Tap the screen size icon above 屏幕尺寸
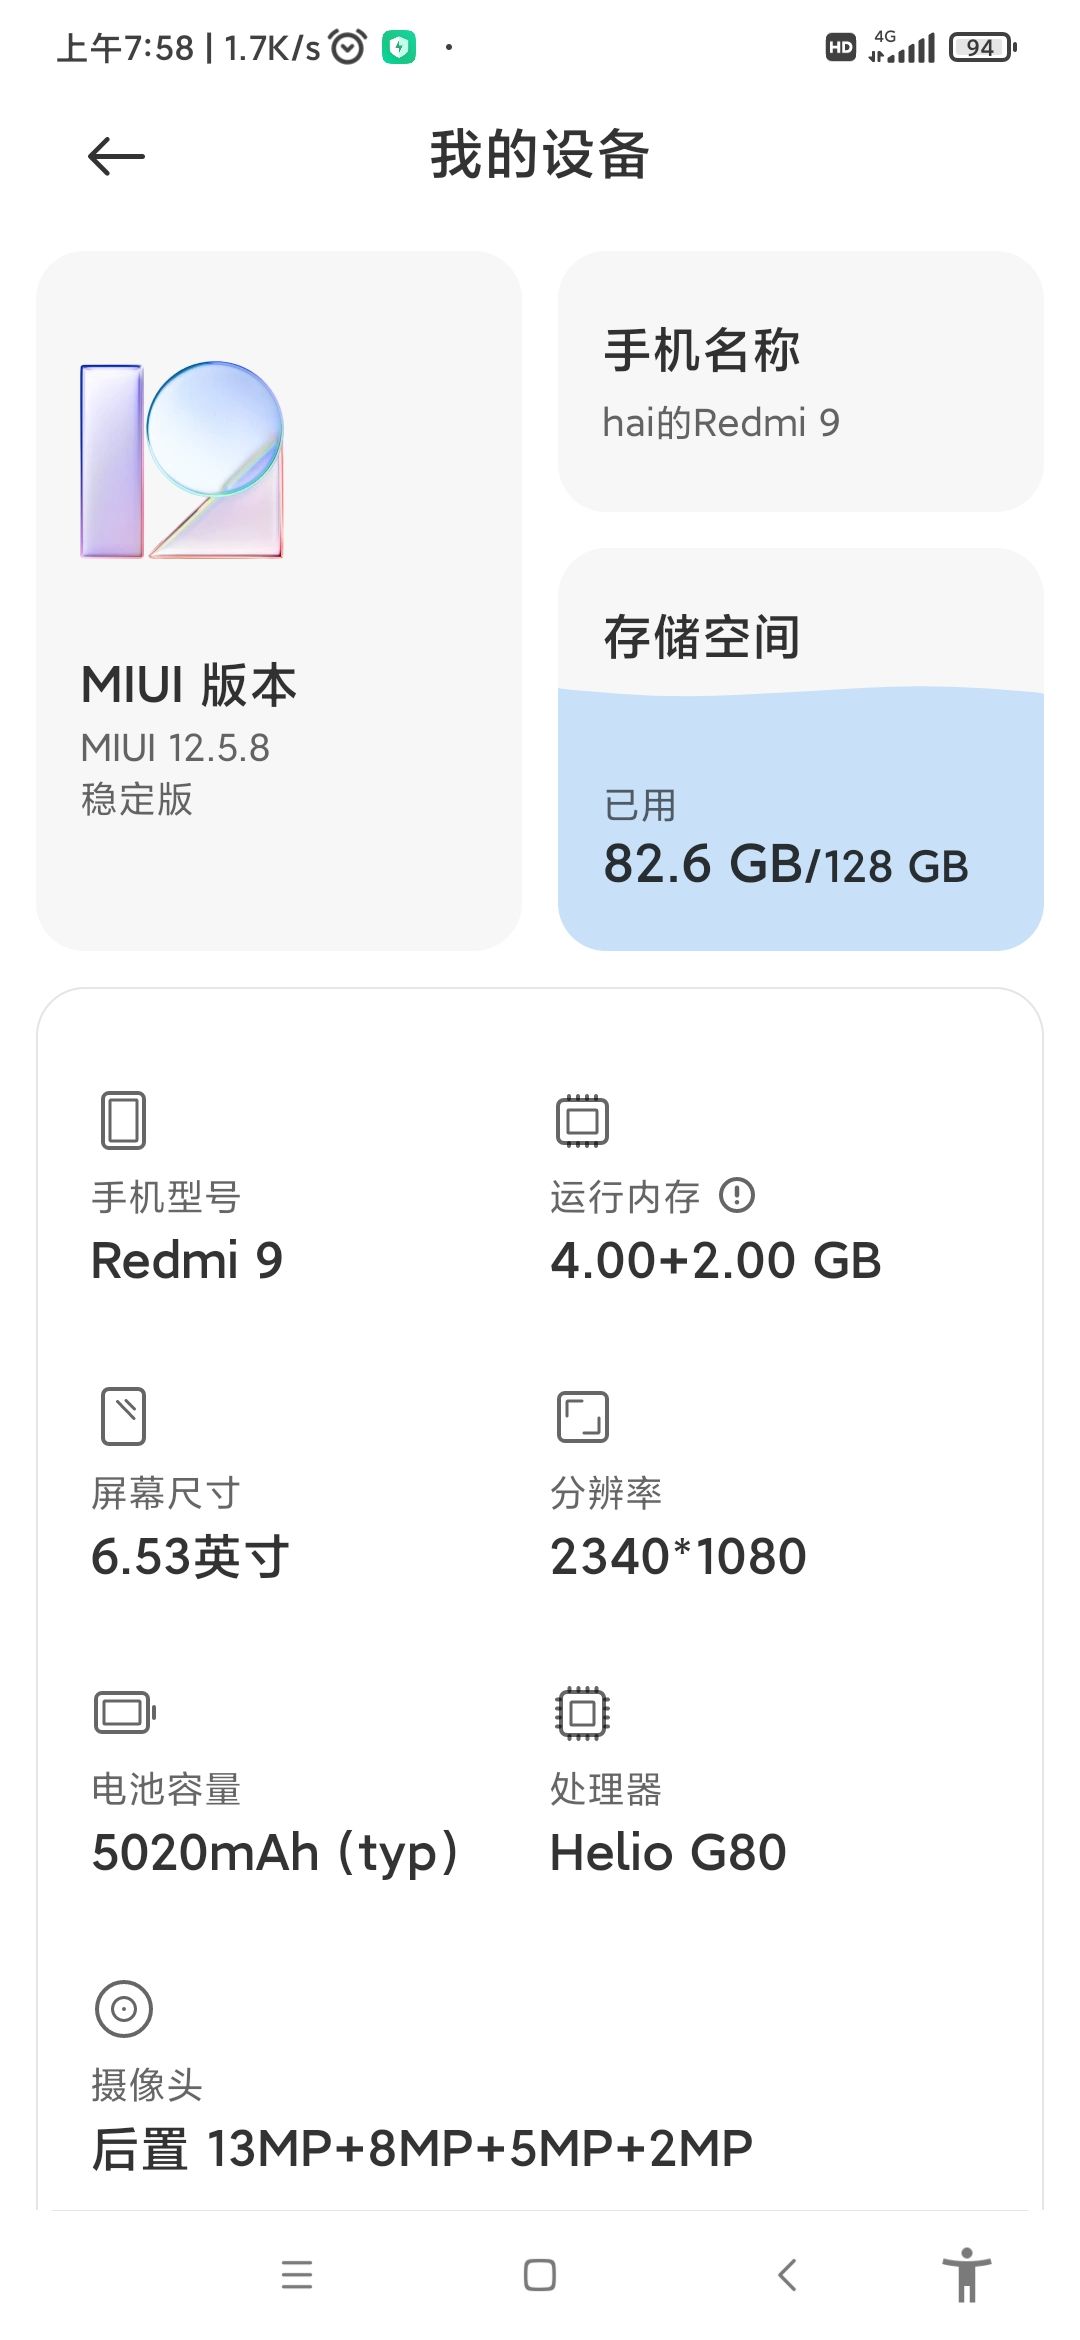This screenshot has height=2340, width=1080. [x=124, y=1416]
